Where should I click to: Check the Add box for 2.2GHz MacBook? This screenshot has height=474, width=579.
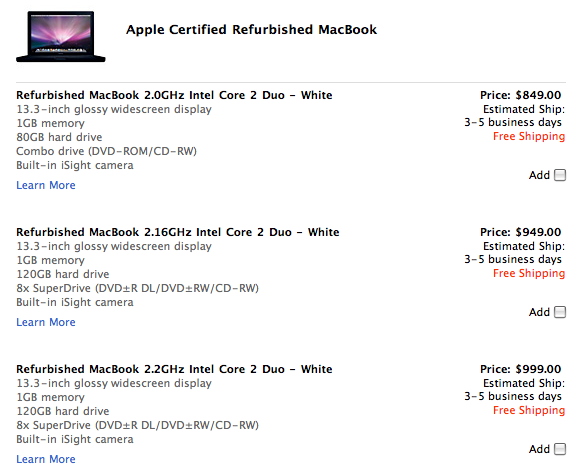(560, 449)
